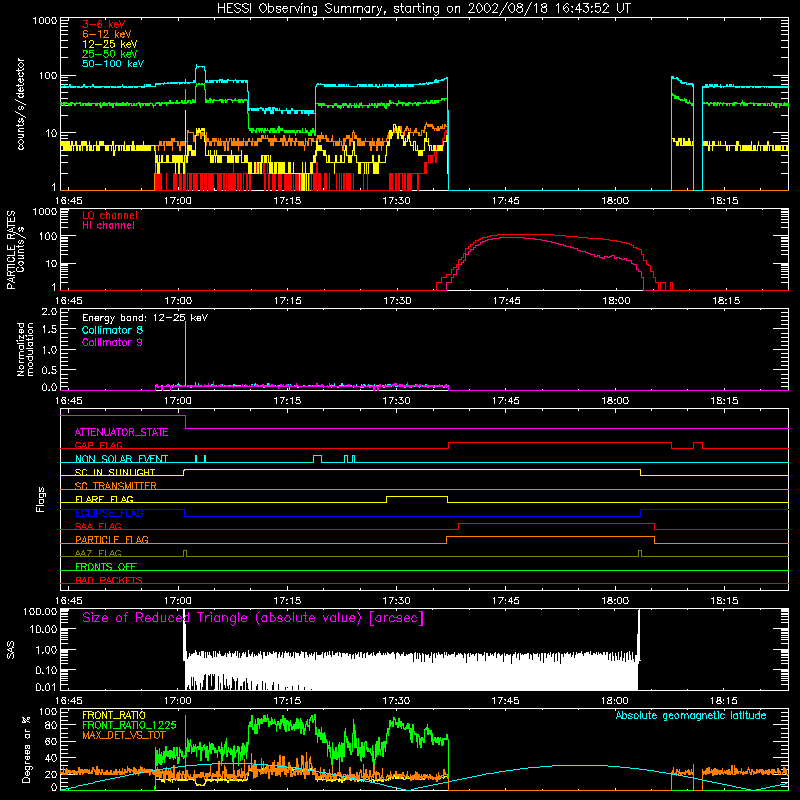Click the 'Degrees or %' axis label
Image resolution: width=800 pixels, height=800 pixels.
coord(26,749)
